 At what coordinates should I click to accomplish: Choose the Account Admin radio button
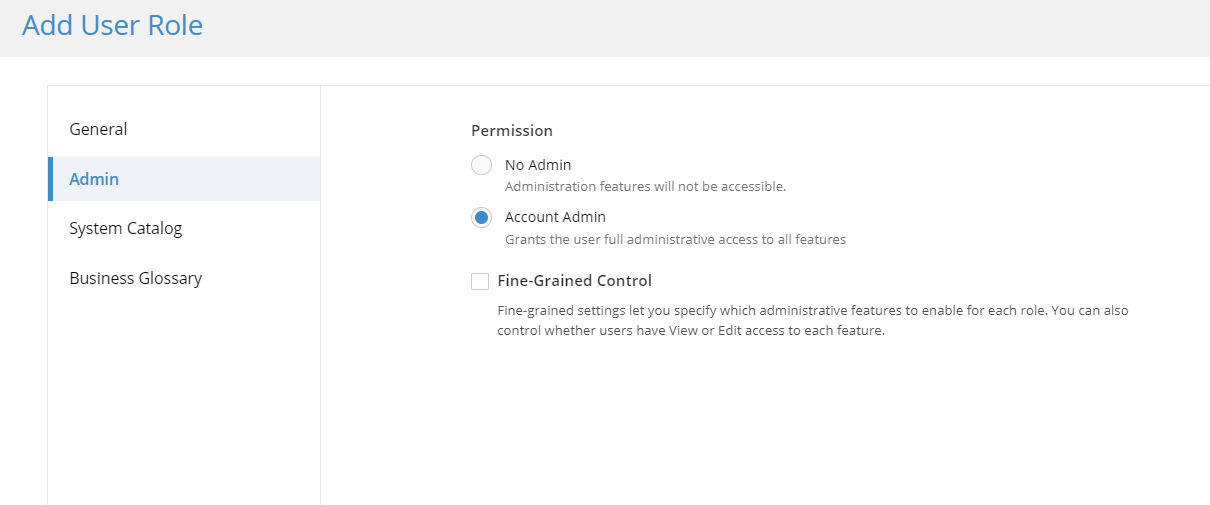pyautogui.click(x=481, y=217)
